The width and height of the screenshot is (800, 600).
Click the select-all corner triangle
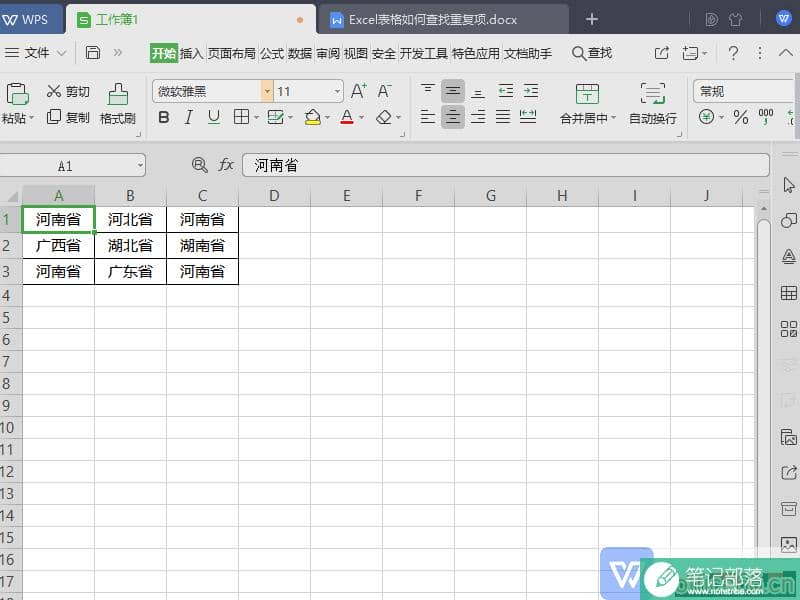point(12,196)
